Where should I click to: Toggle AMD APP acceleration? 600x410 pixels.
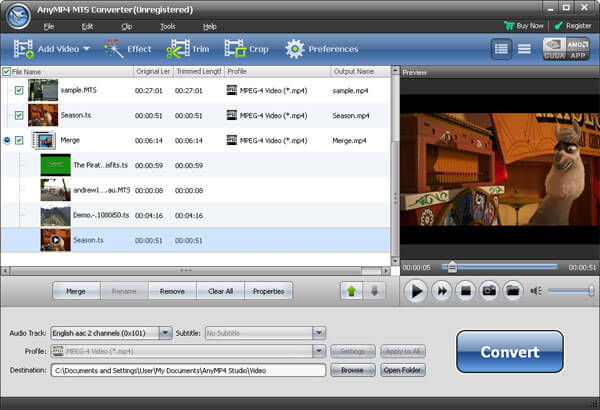578,49
